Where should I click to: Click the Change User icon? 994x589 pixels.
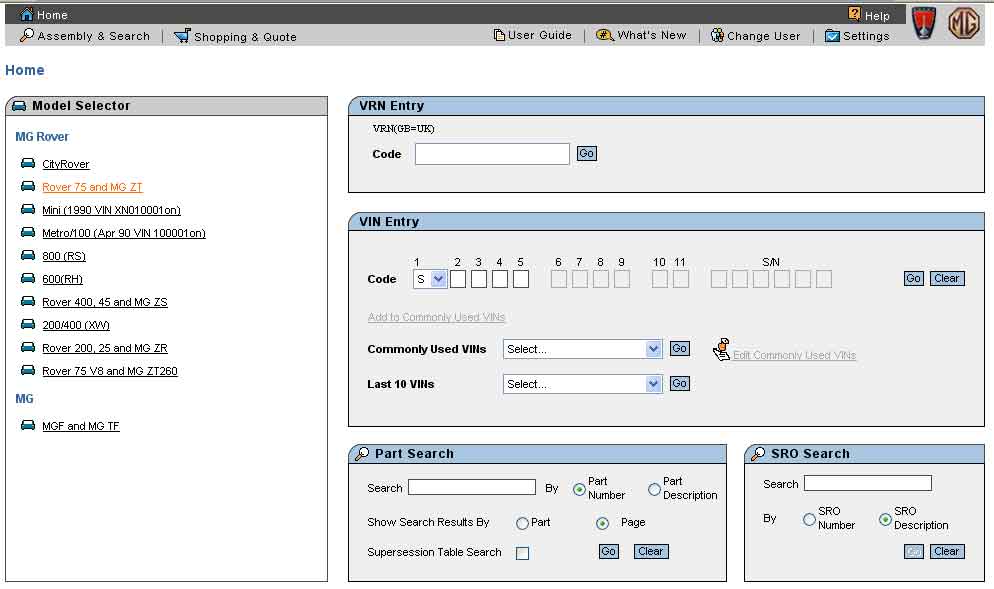[717, 36]
